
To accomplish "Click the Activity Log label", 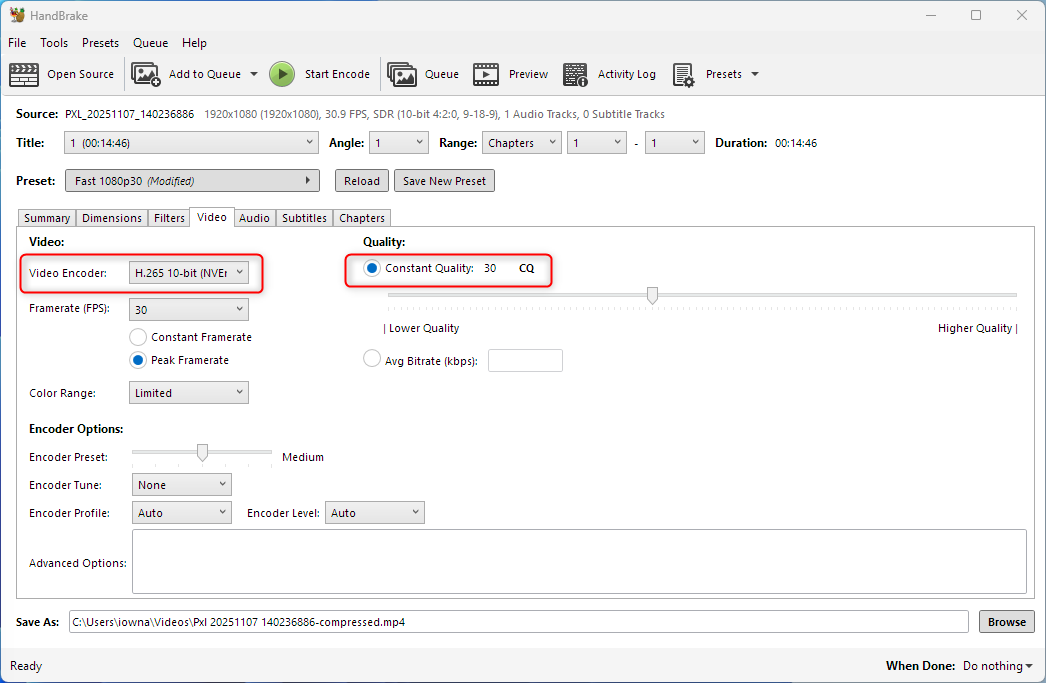I will coord(626,74).
